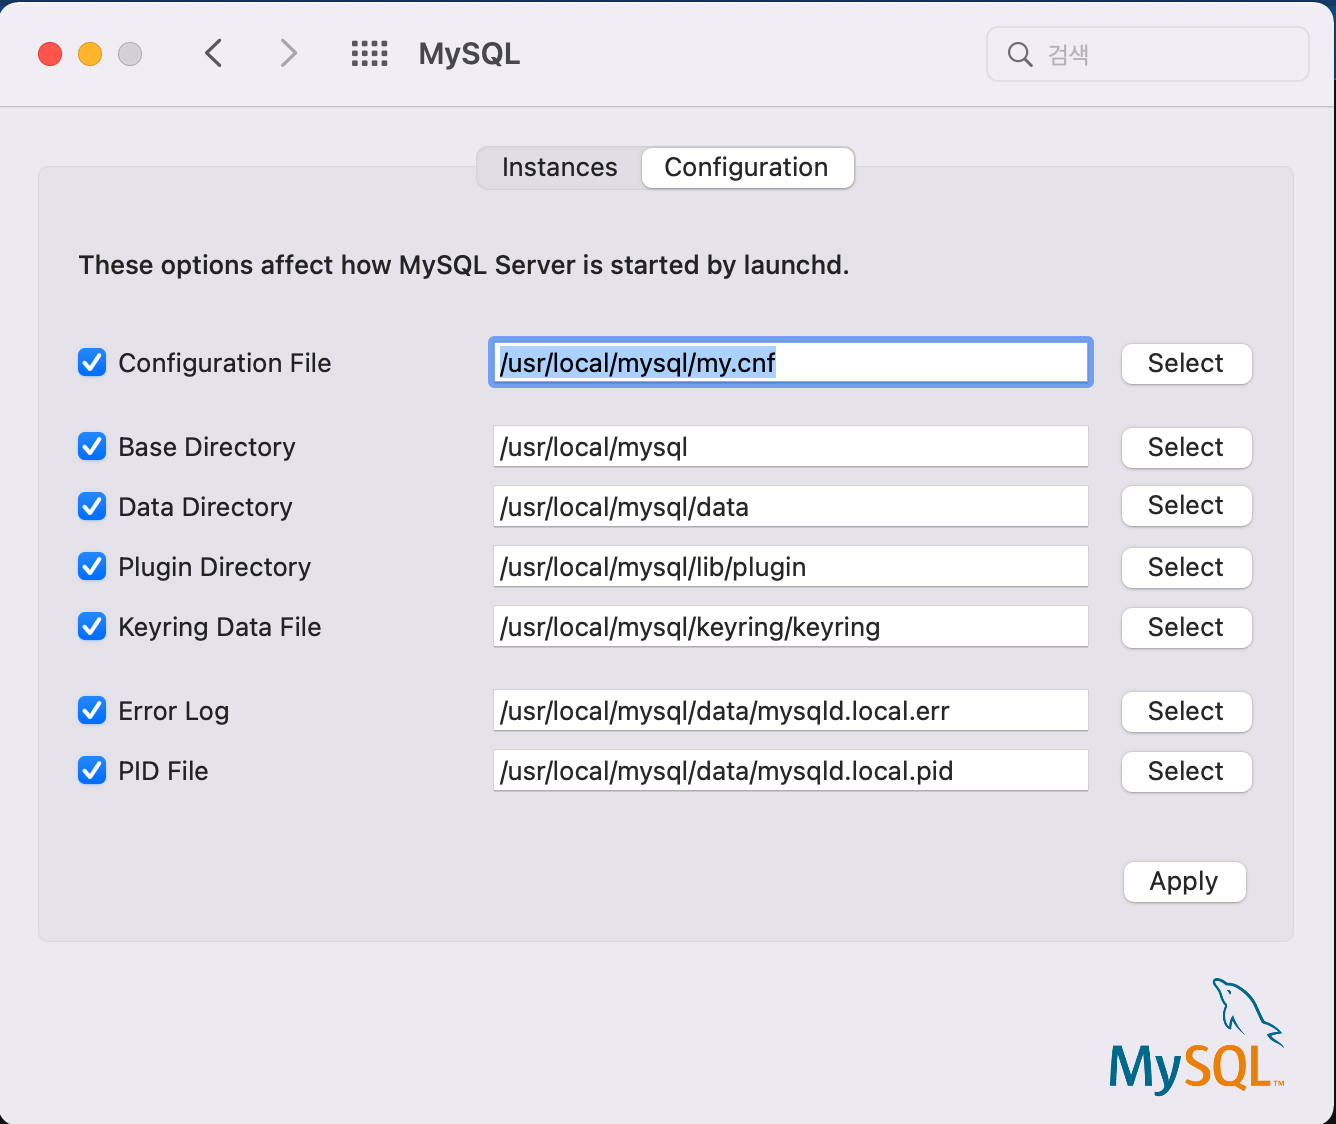Uncheck the Keyring Data File checkbox
Viewport: 1336px width, 1124px height.
(92, 626)
